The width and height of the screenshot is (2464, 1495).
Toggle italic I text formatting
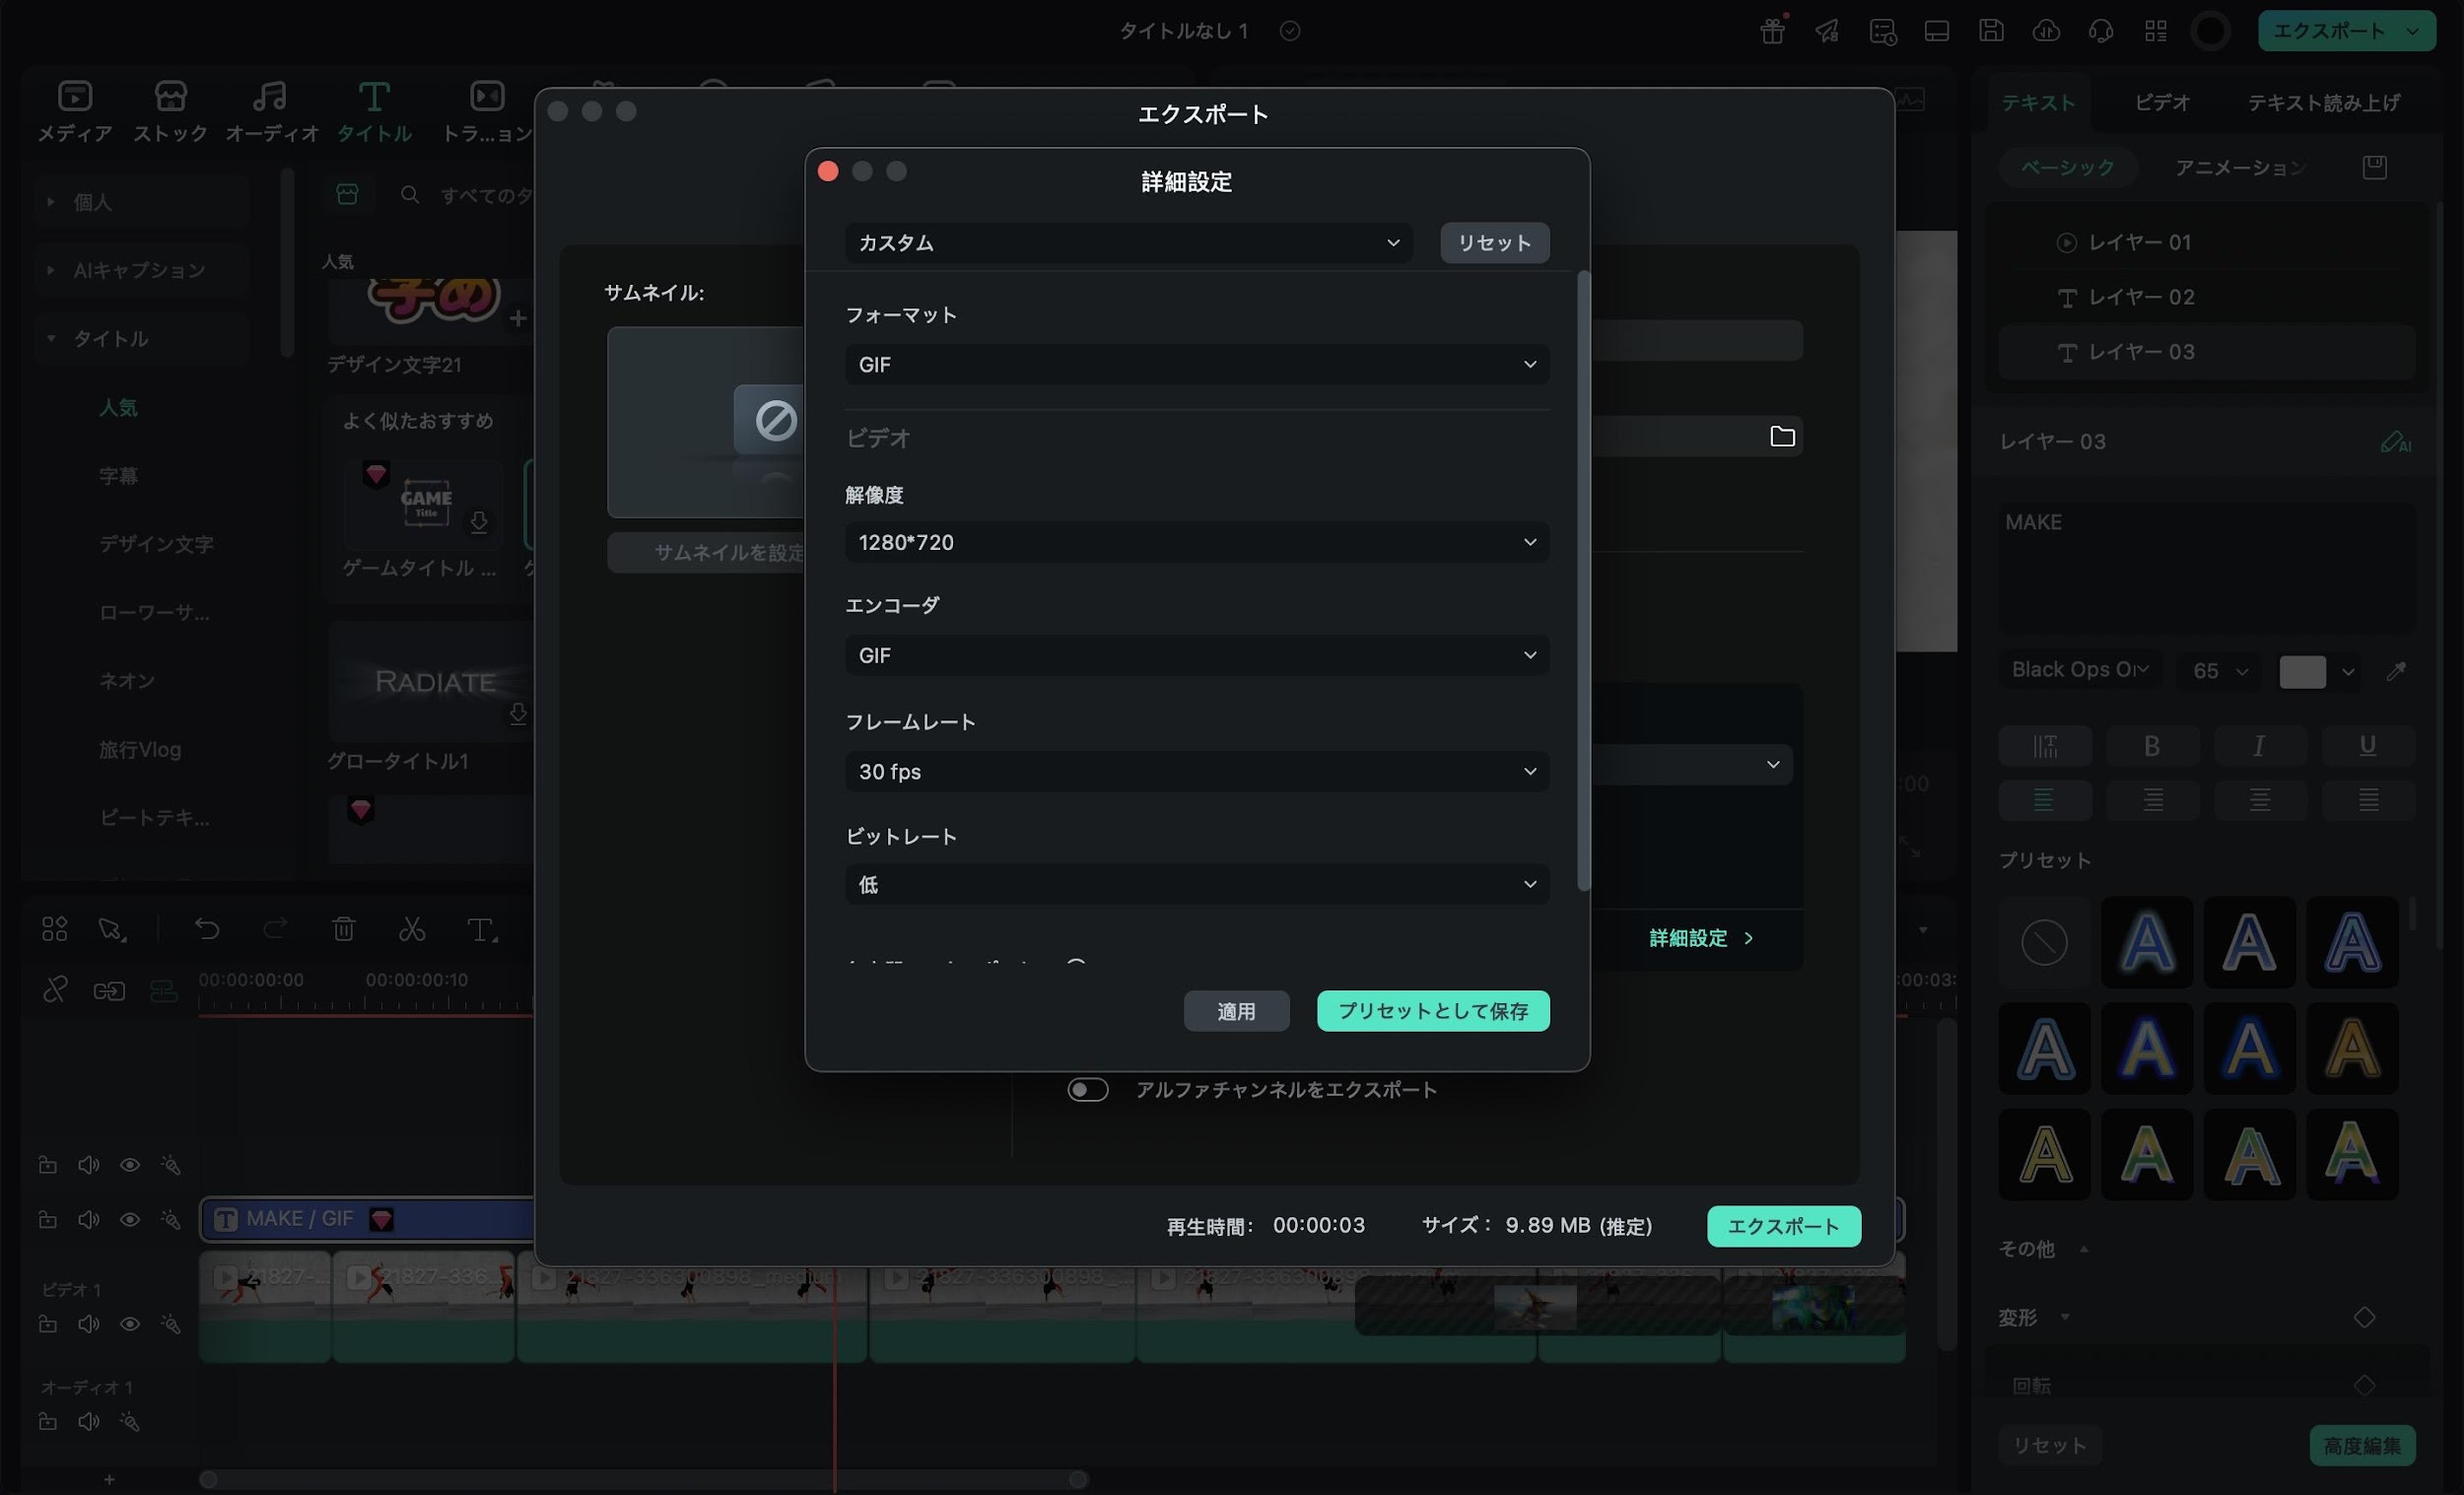click(2259, 745)
